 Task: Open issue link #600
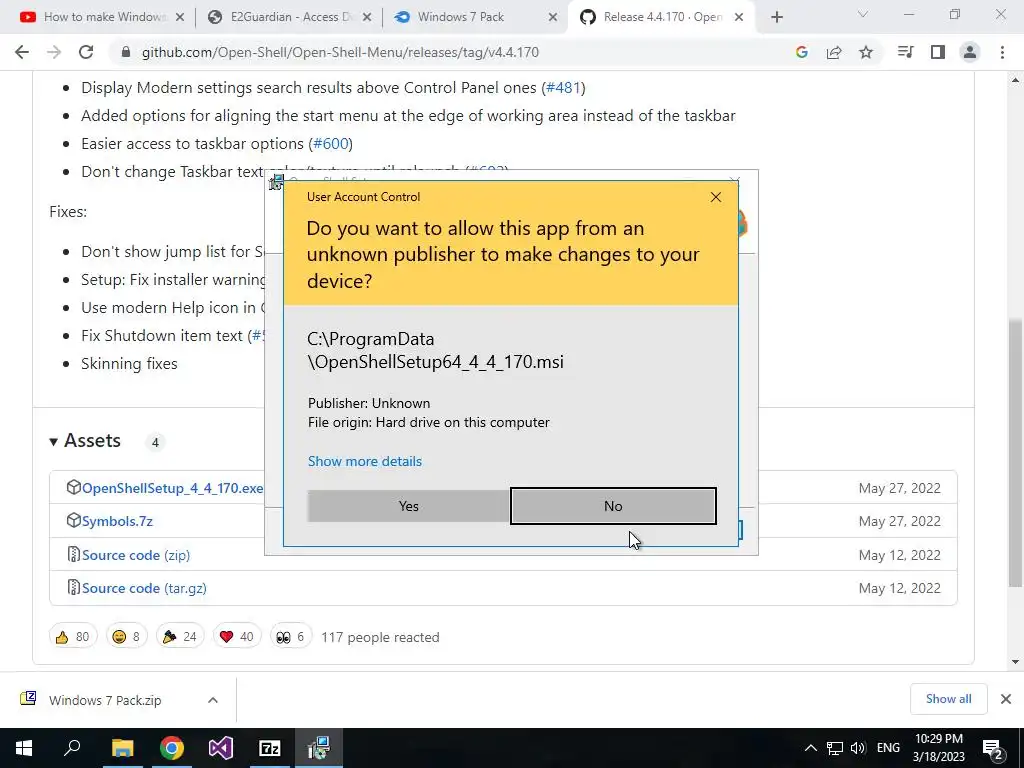point(330,144)
